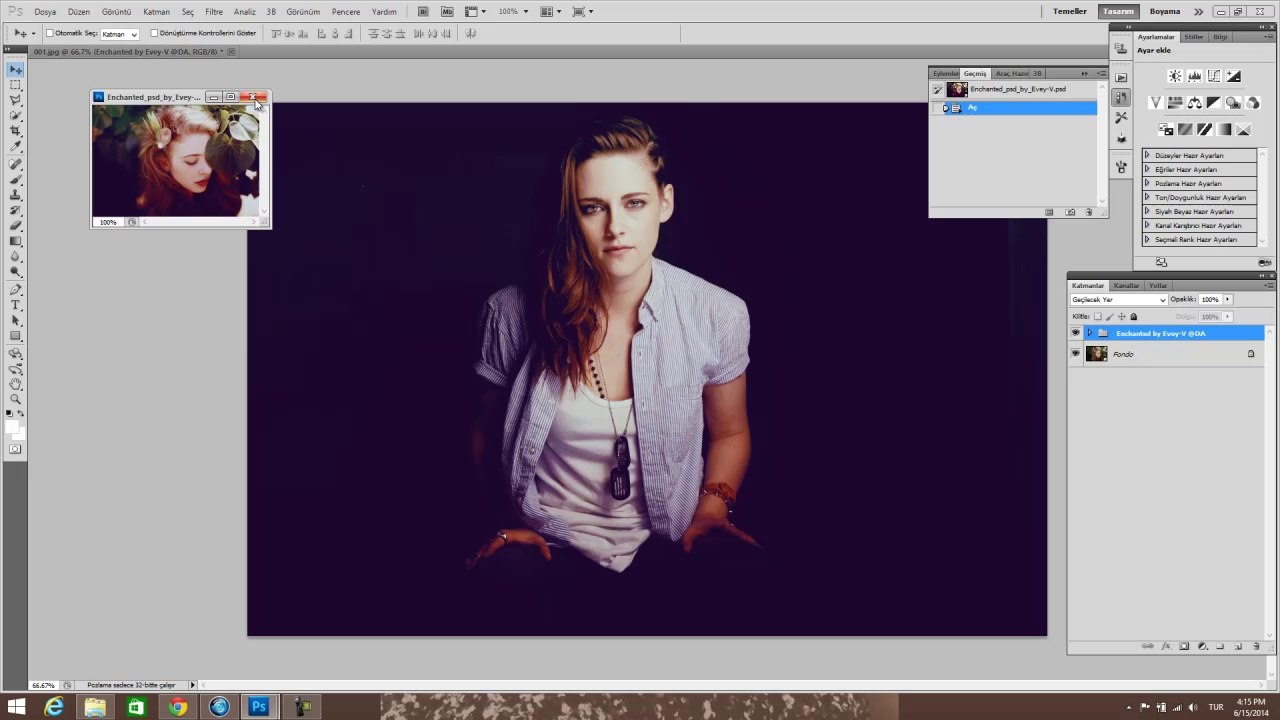Select the Tasarım workspace

pyautogui.click(x=1118, y=12)
